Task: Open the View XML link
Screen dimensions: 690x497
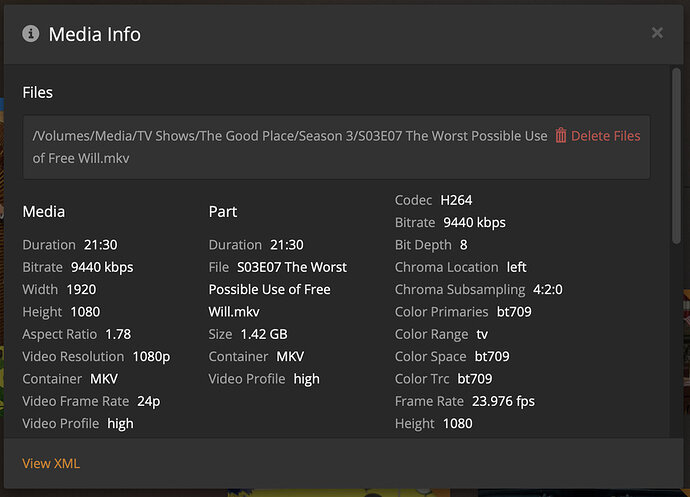Action: pyautogui.click(x=51, y=463)
